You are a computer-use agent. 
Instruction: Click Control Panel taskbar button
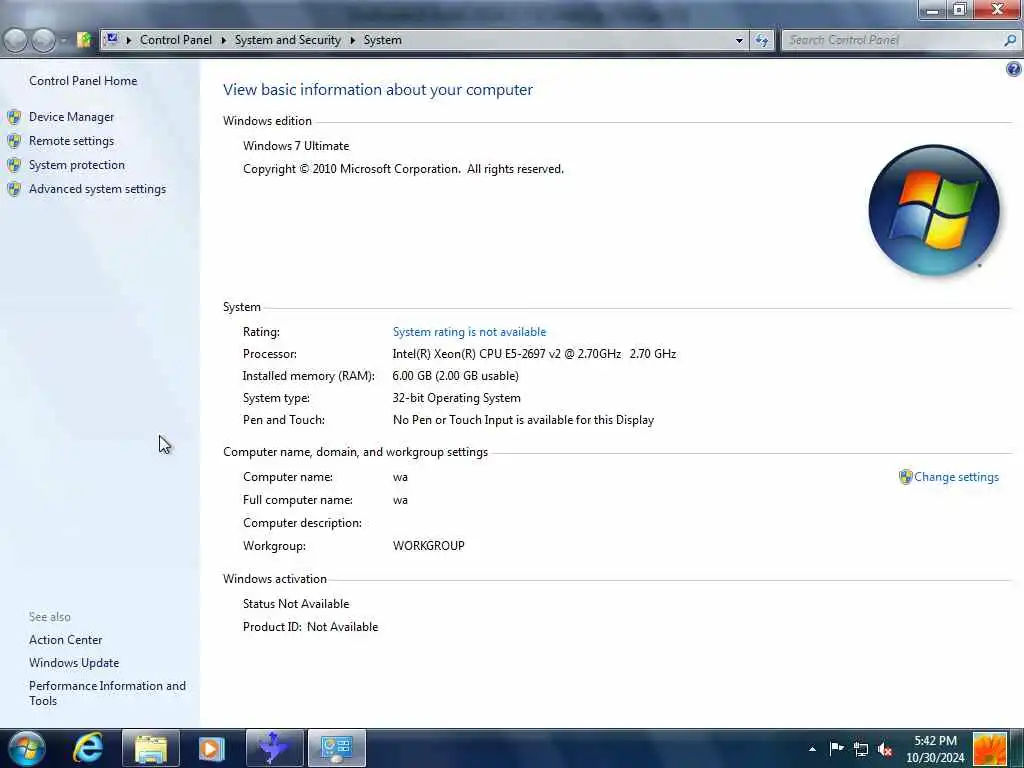tap(336, 748)
